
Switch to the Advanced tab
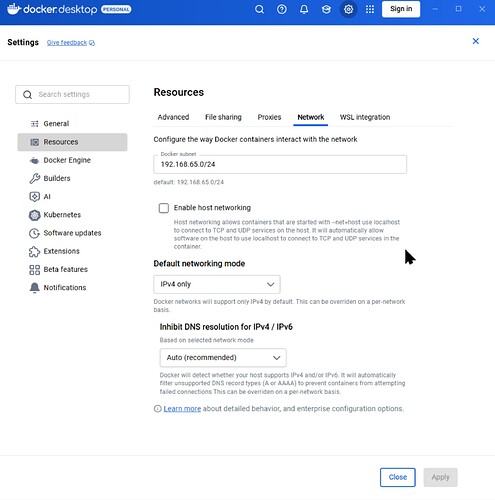click(173, 117)
